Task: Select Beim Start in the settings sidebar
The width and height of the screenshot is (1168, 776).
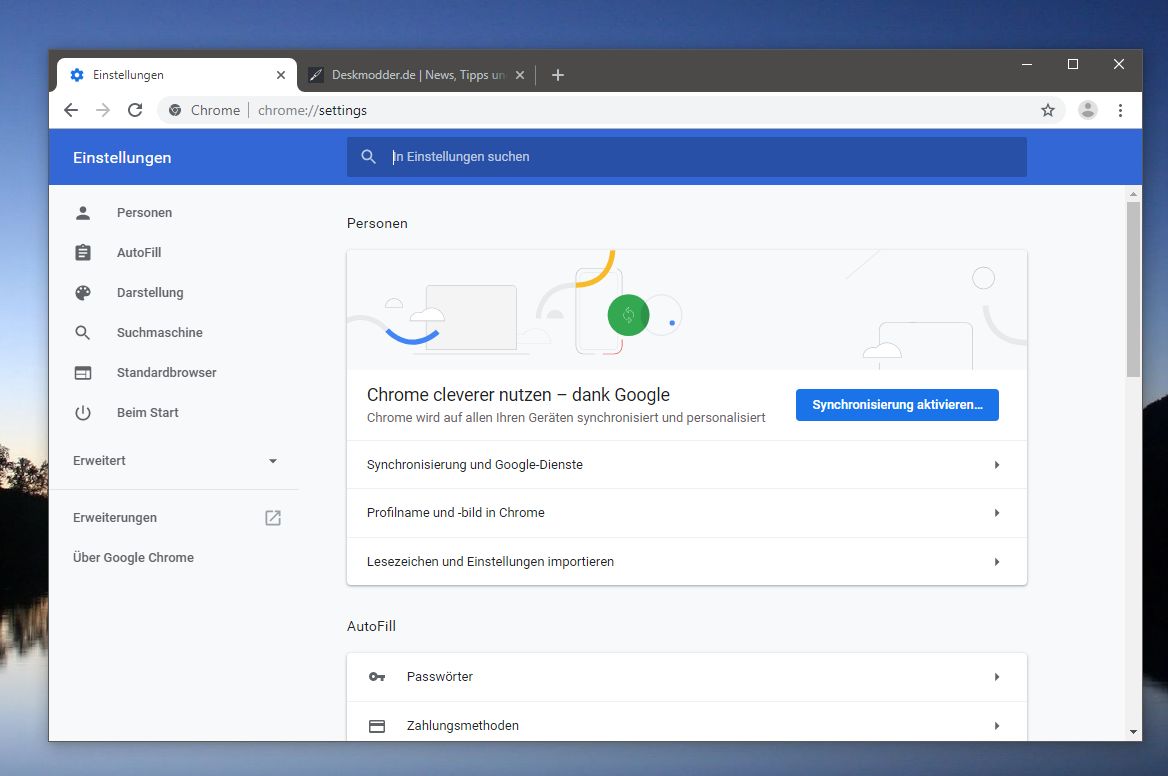Action: tap(147, 413)
